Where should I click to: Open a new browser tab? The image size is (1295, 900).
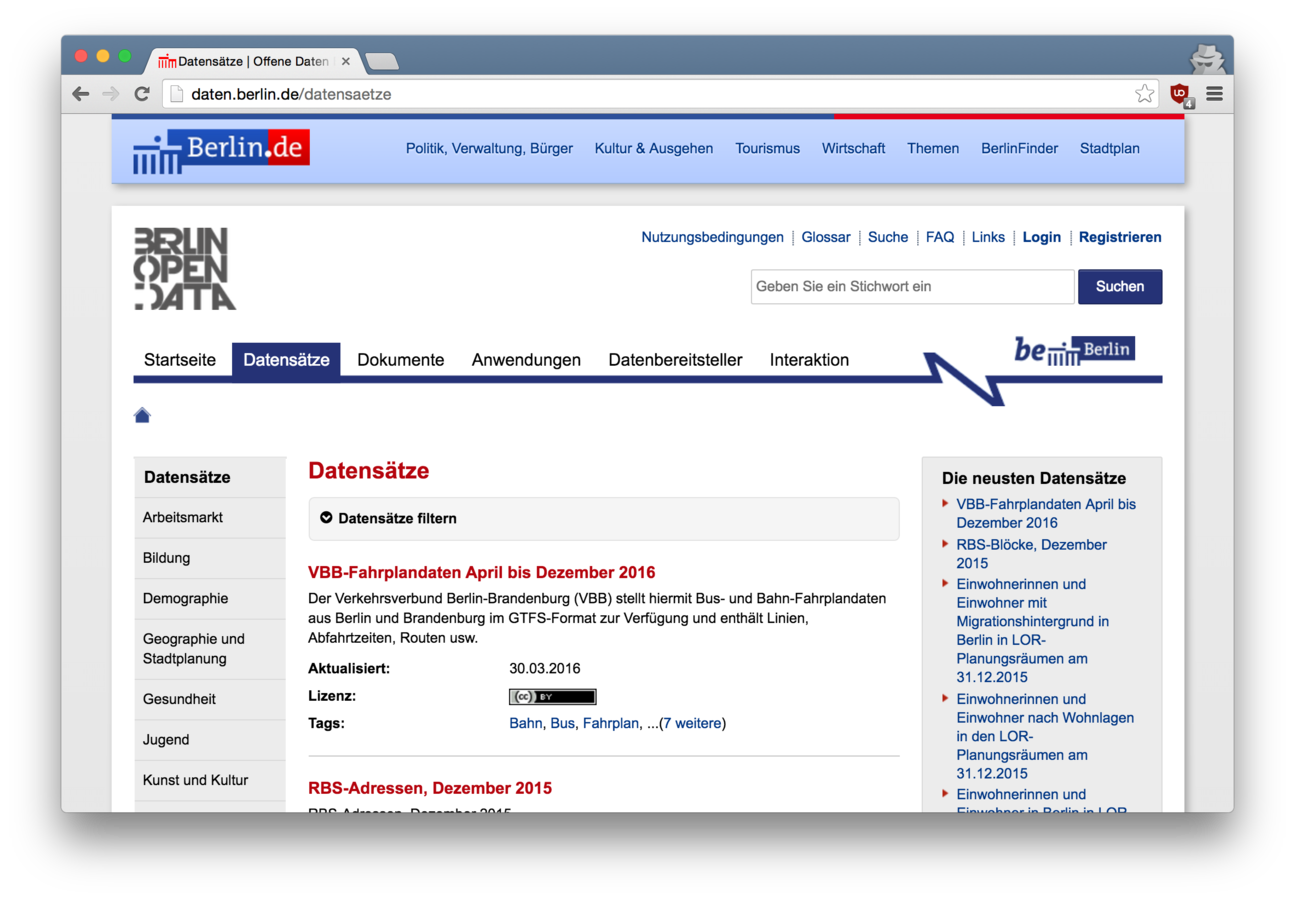click(382, 62)
